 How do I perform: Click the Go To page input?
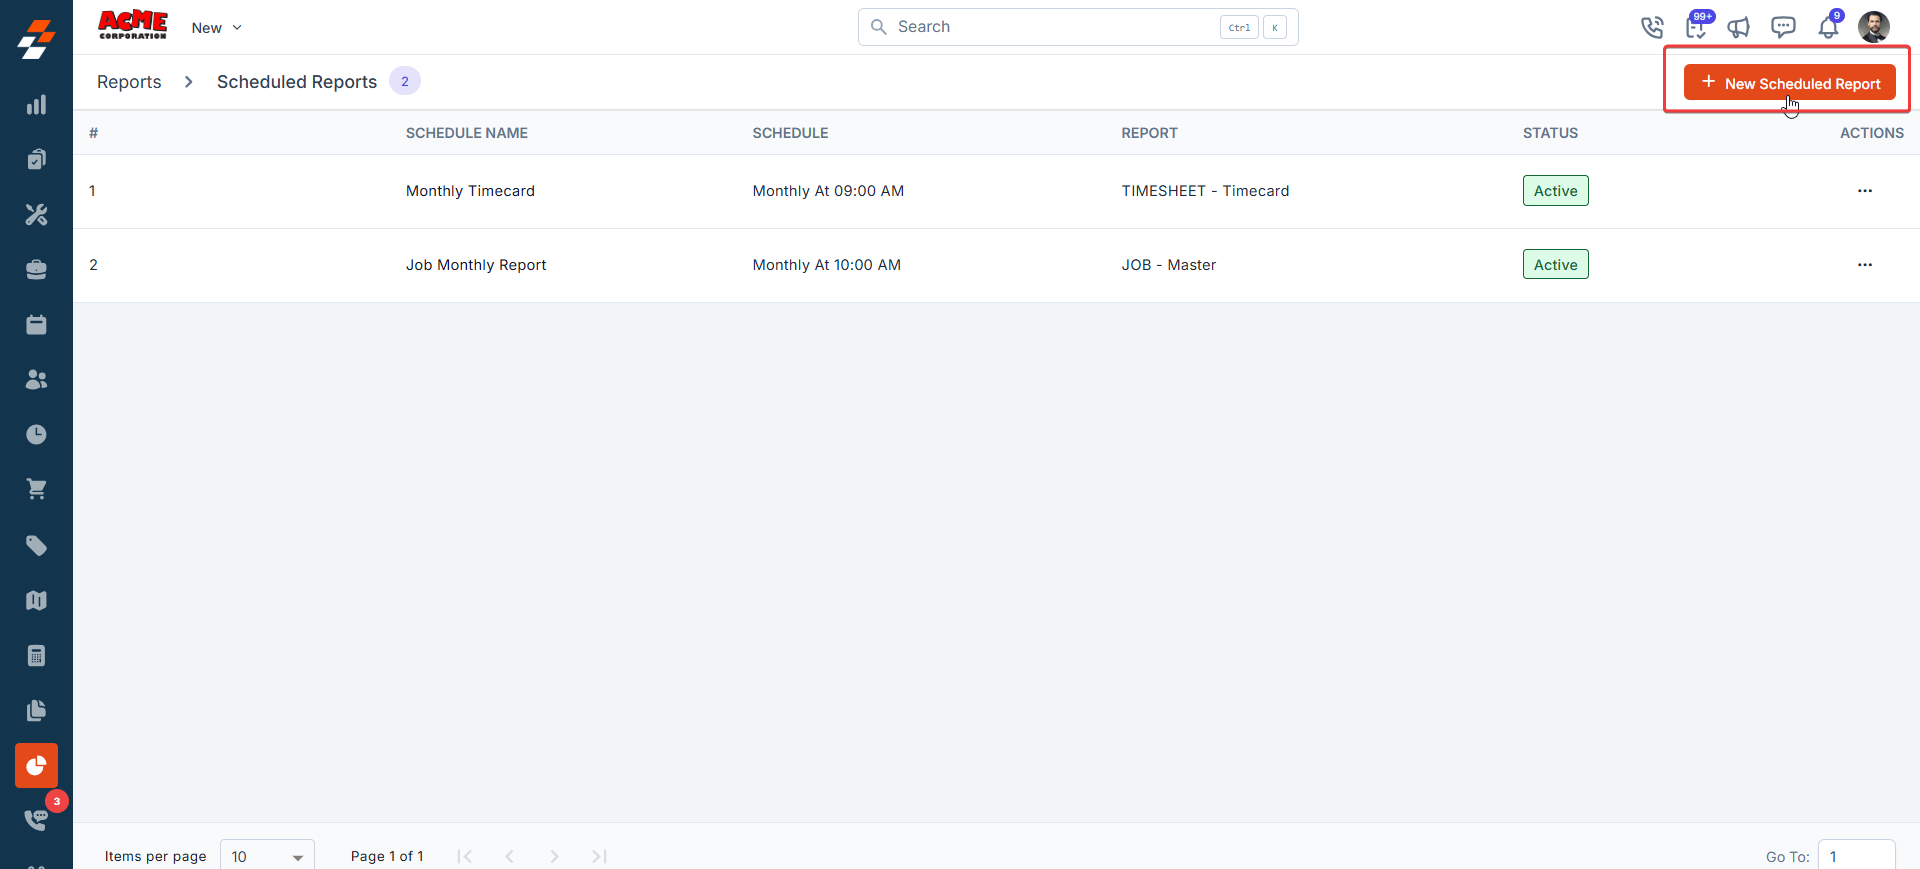point(1856,856)
